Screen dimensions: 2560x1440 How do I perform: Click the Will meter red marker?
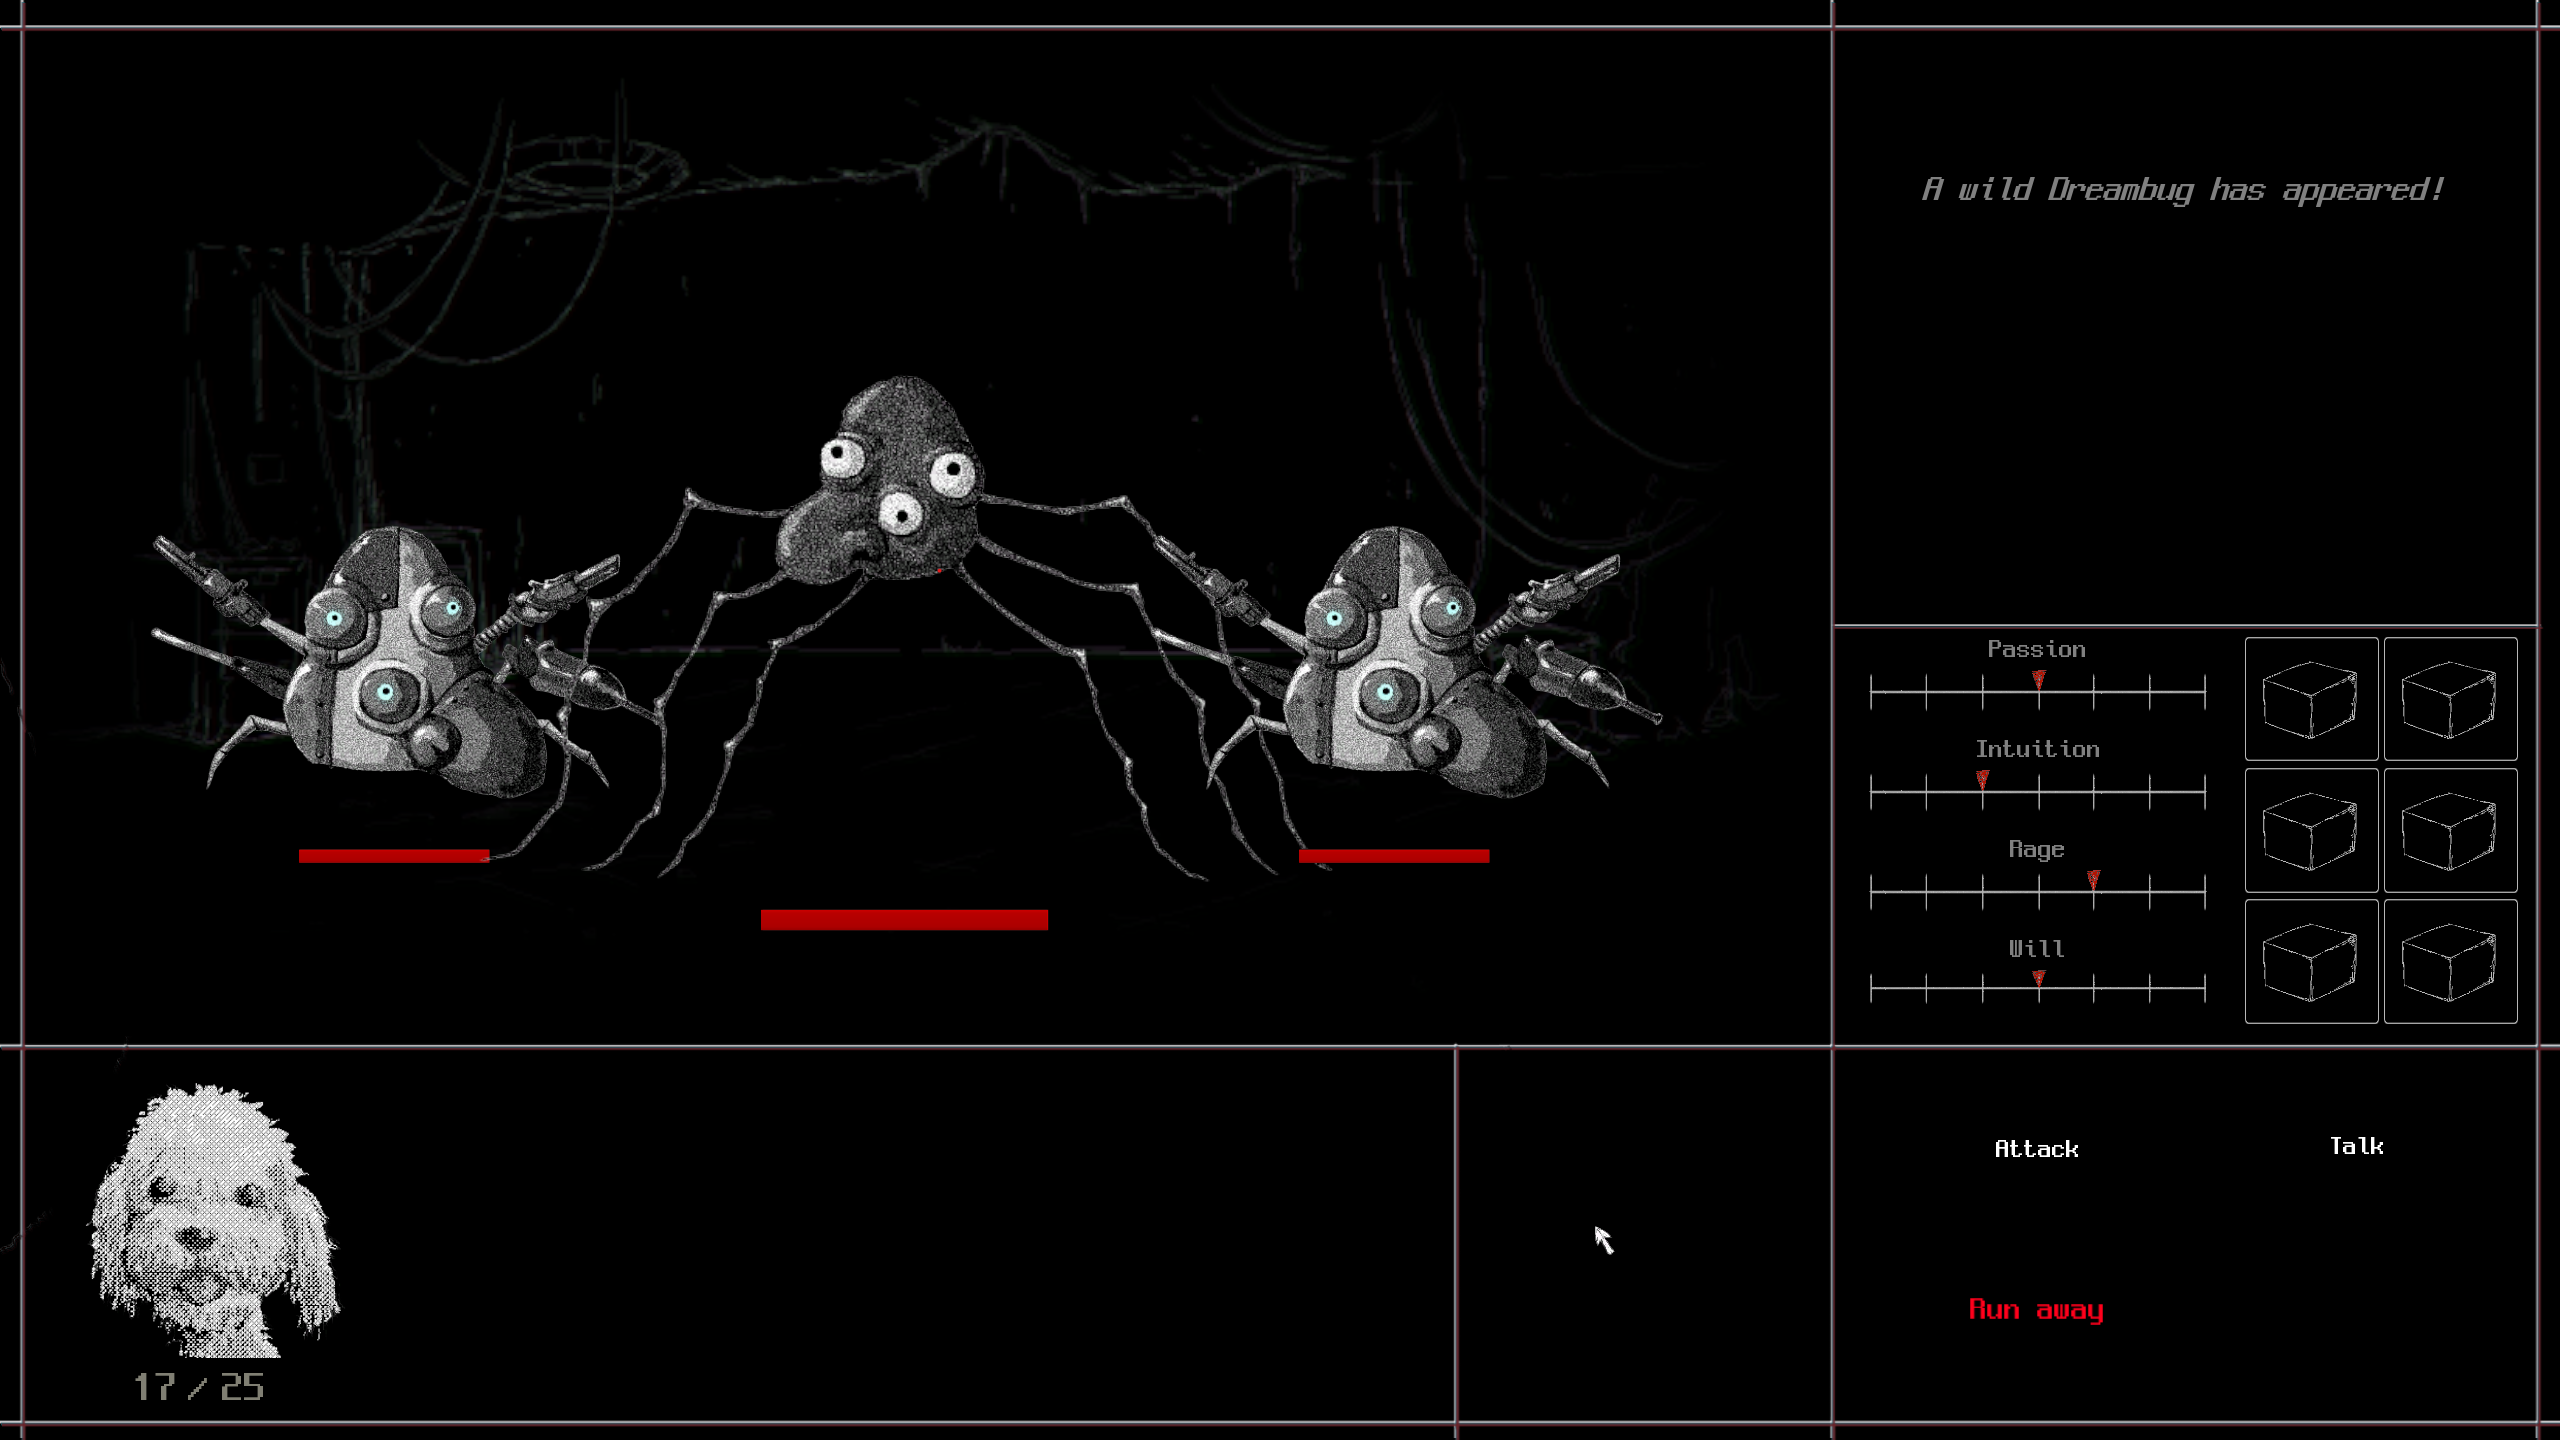[x=2039, y=978]
